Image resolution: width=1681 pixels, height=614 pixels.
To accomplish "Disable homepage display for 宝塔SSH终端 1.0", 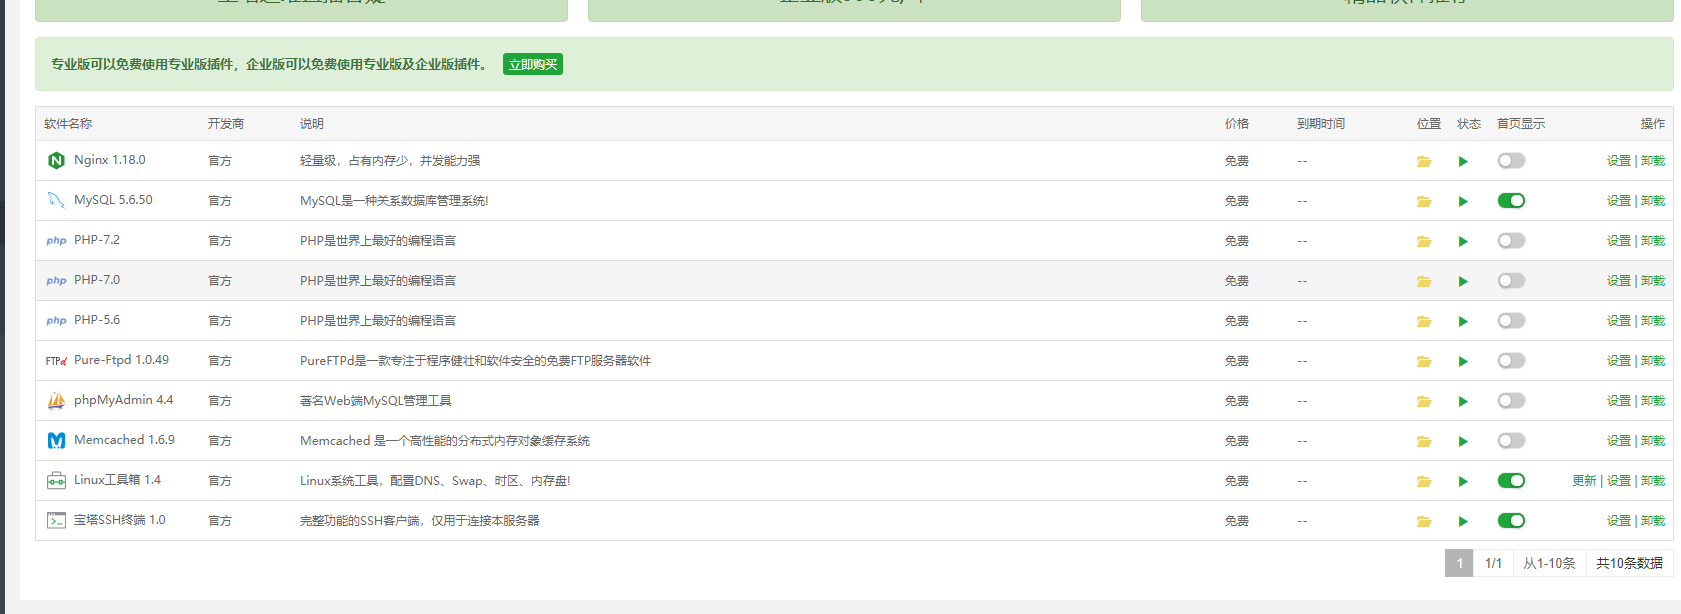I will (1511, 521).
